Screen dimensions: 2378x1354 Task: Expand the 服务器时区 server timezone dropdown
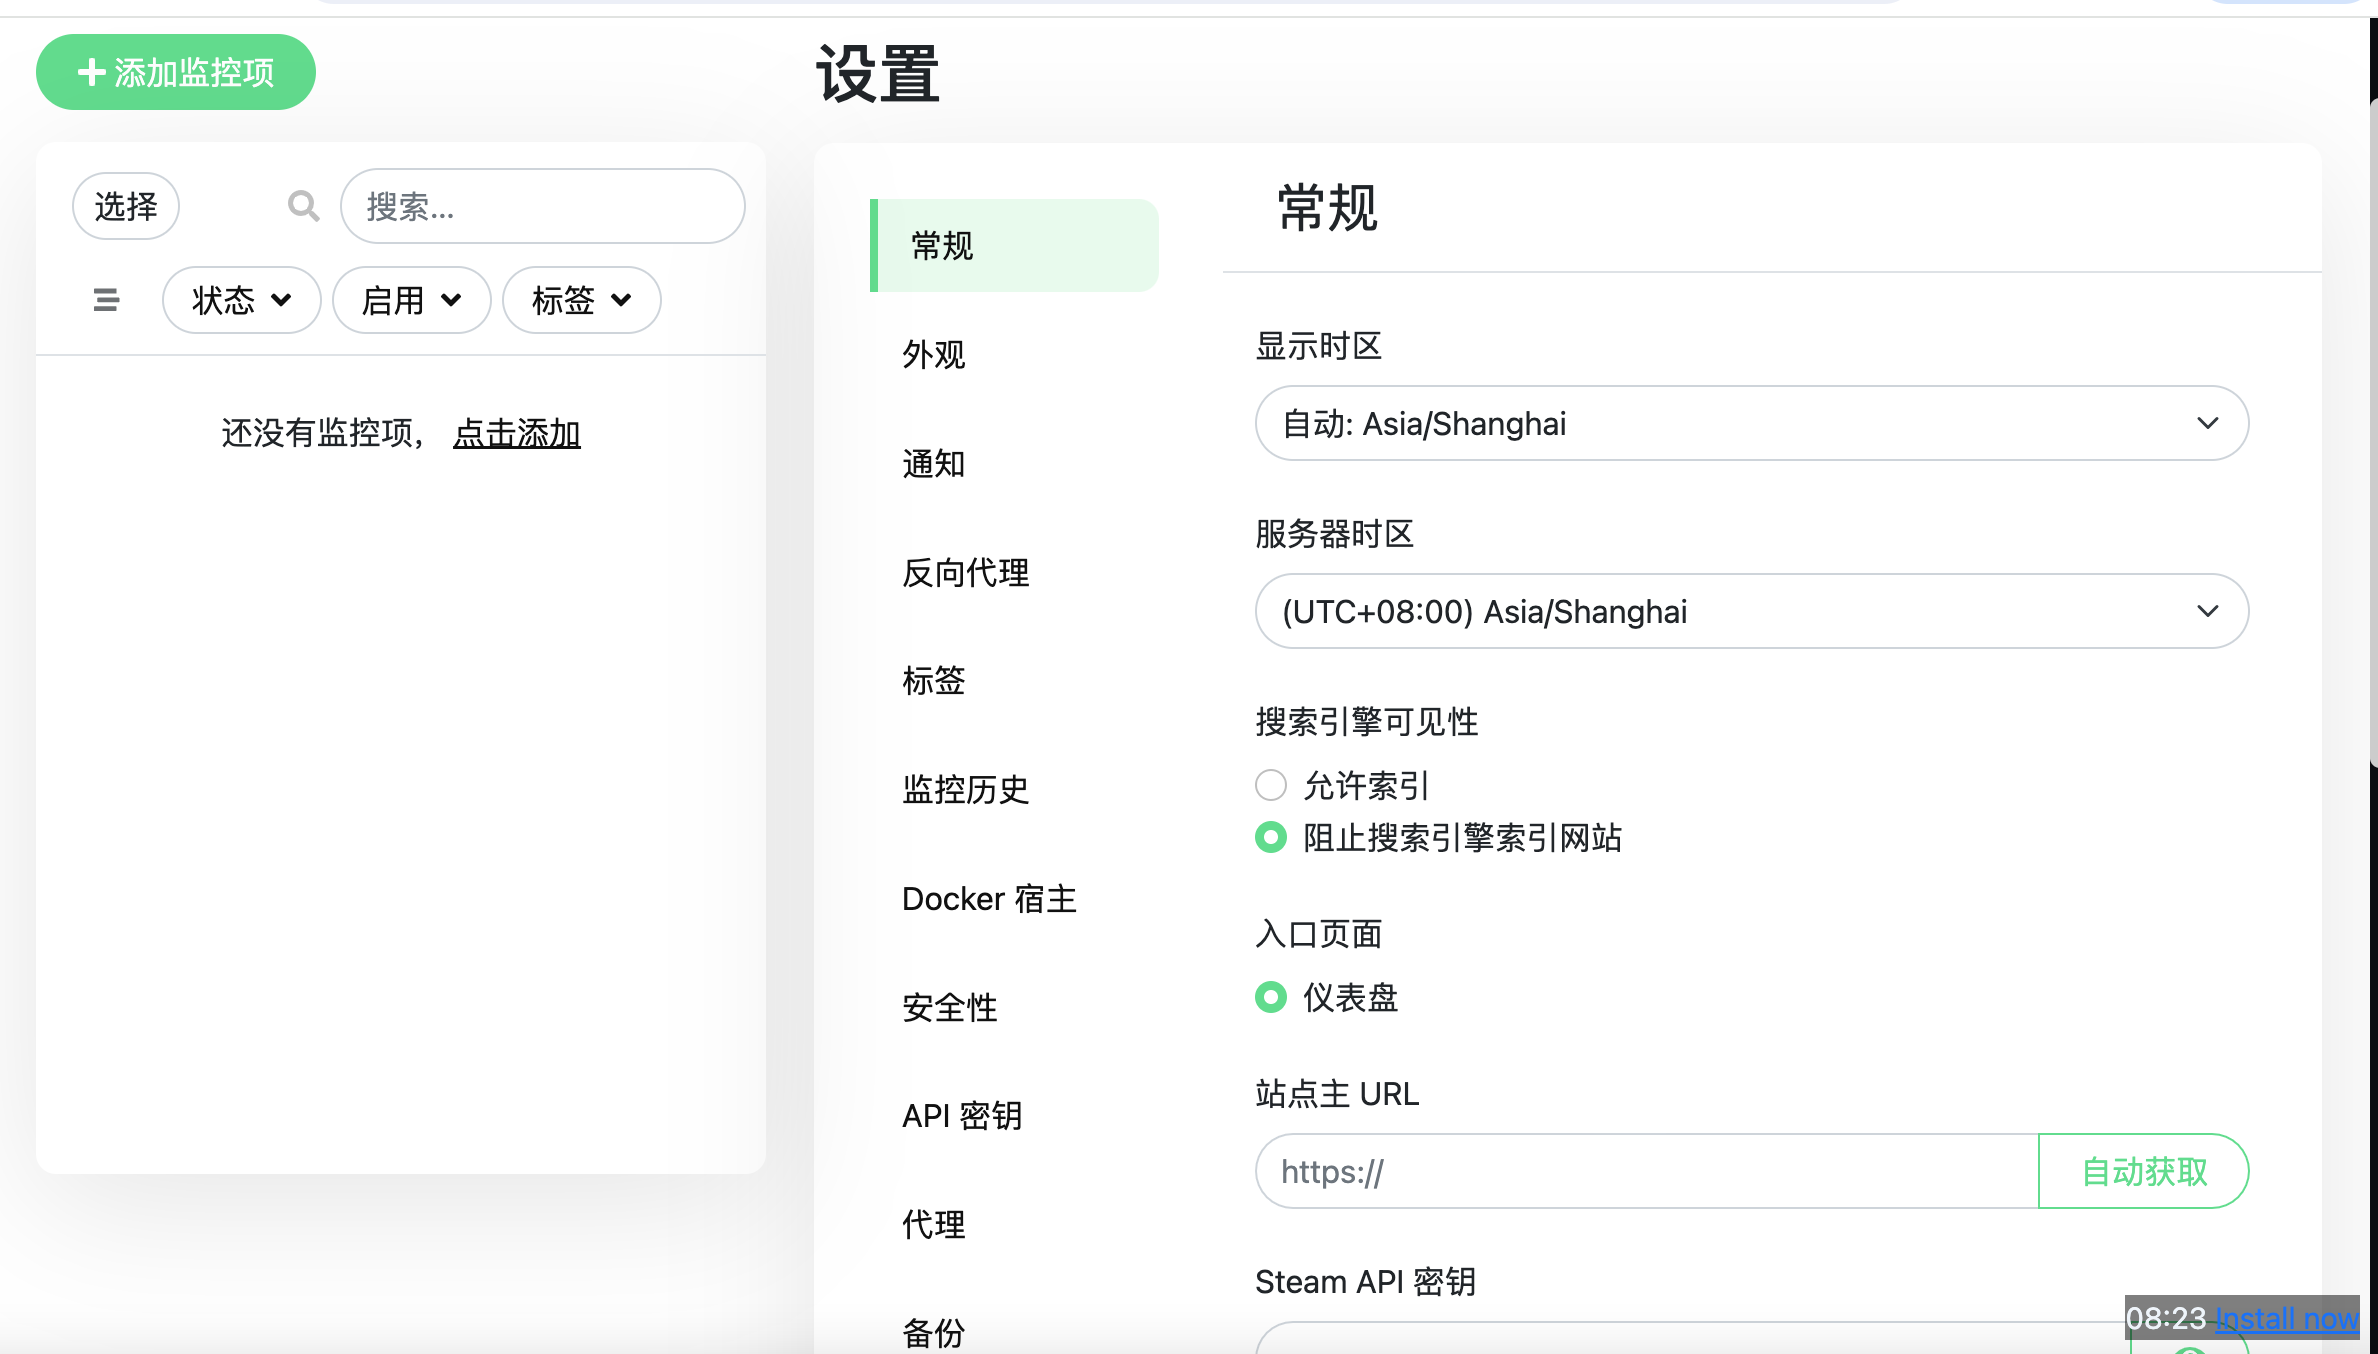coord(1752,611)
